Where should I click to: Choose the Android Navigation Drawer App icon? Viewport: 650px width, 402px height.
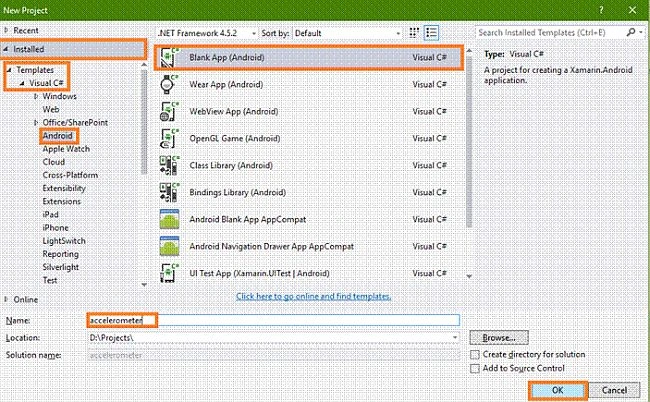[169, 246]
